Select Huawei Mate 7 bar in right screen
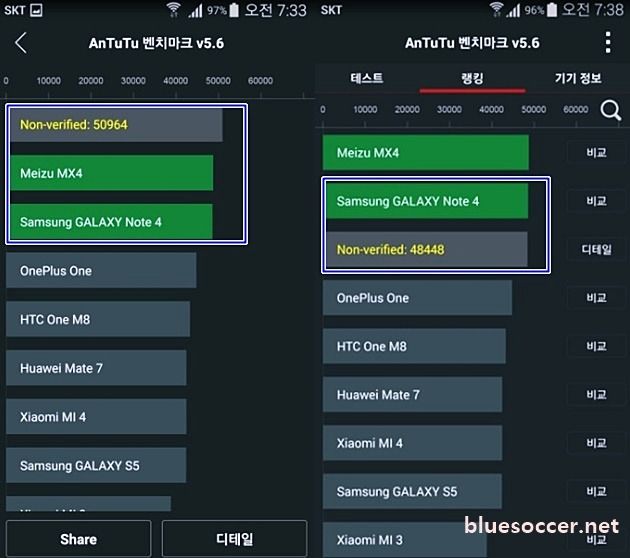The image size is (630, 558). pos(413,394)
